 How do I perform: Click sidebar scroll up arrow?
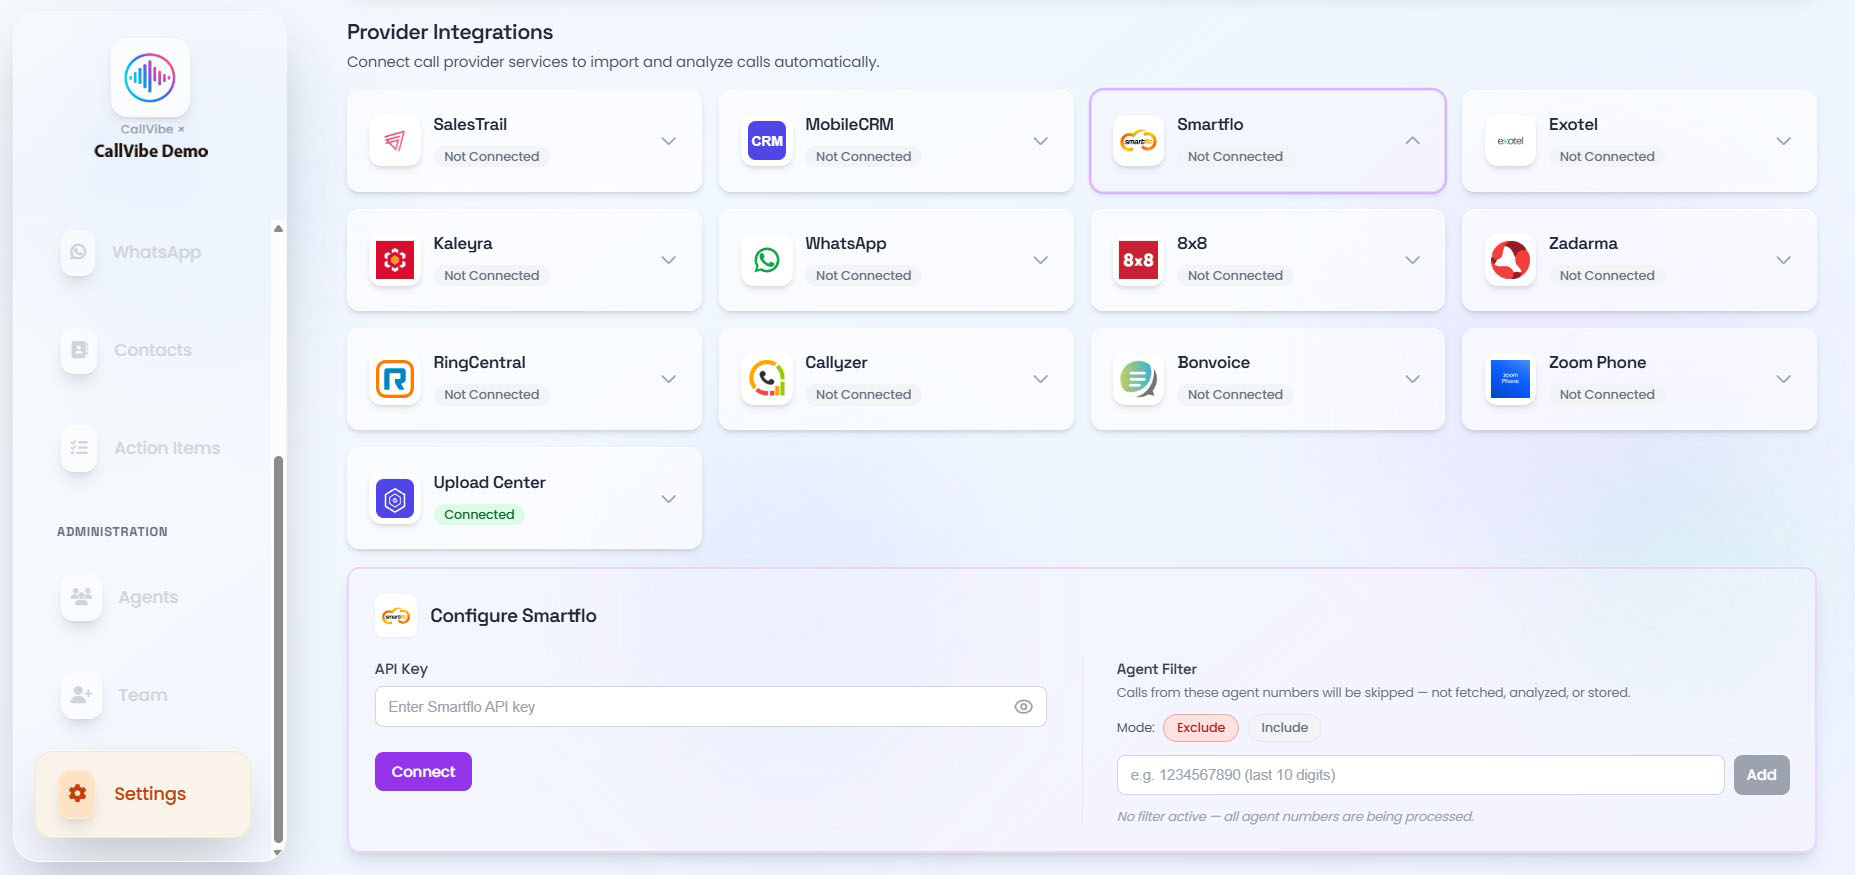(278, 229)
